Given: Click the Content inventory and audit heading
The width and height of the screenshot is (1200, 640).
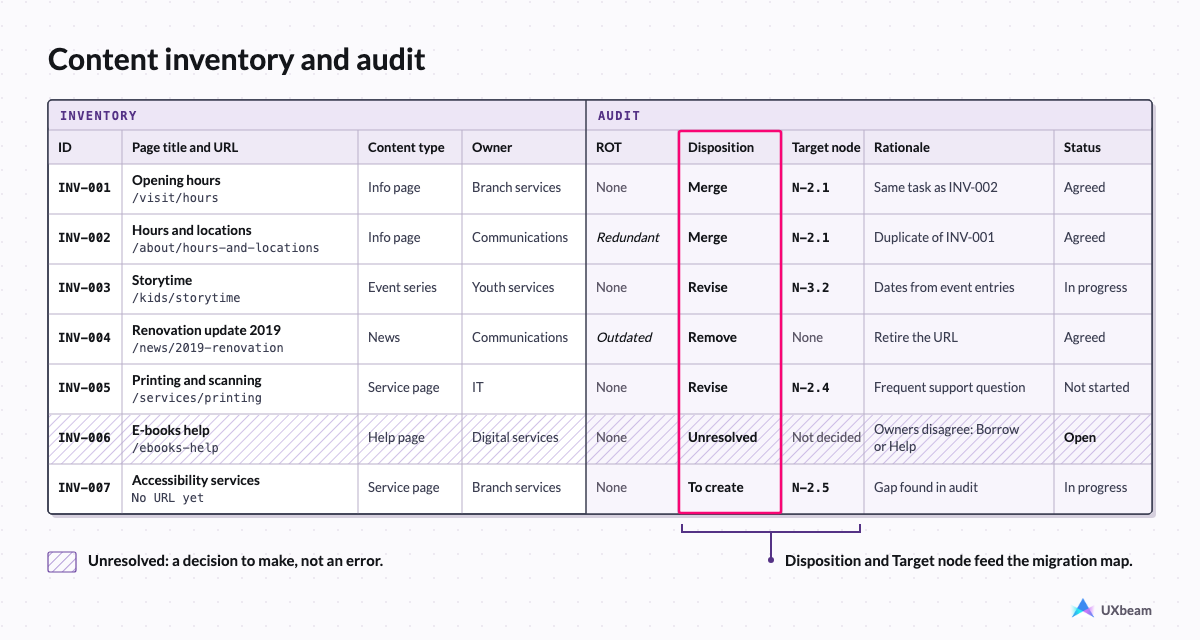Looking at the screenshot, I should 237,60.
